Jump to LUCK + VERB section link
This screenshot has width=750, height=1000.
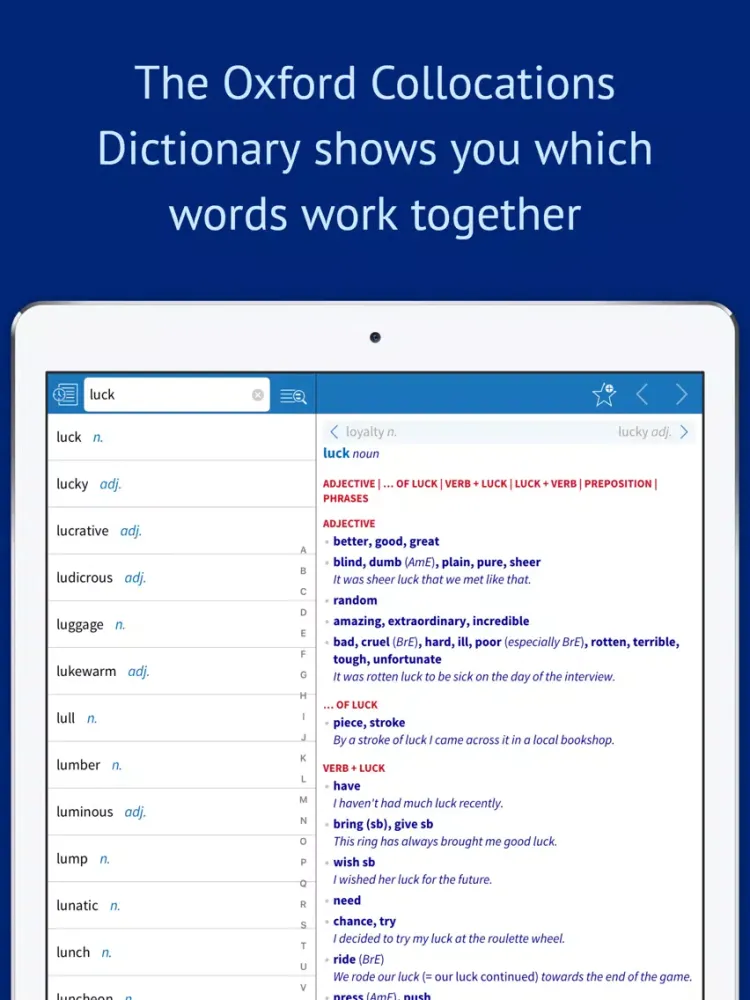click(545, 484)
